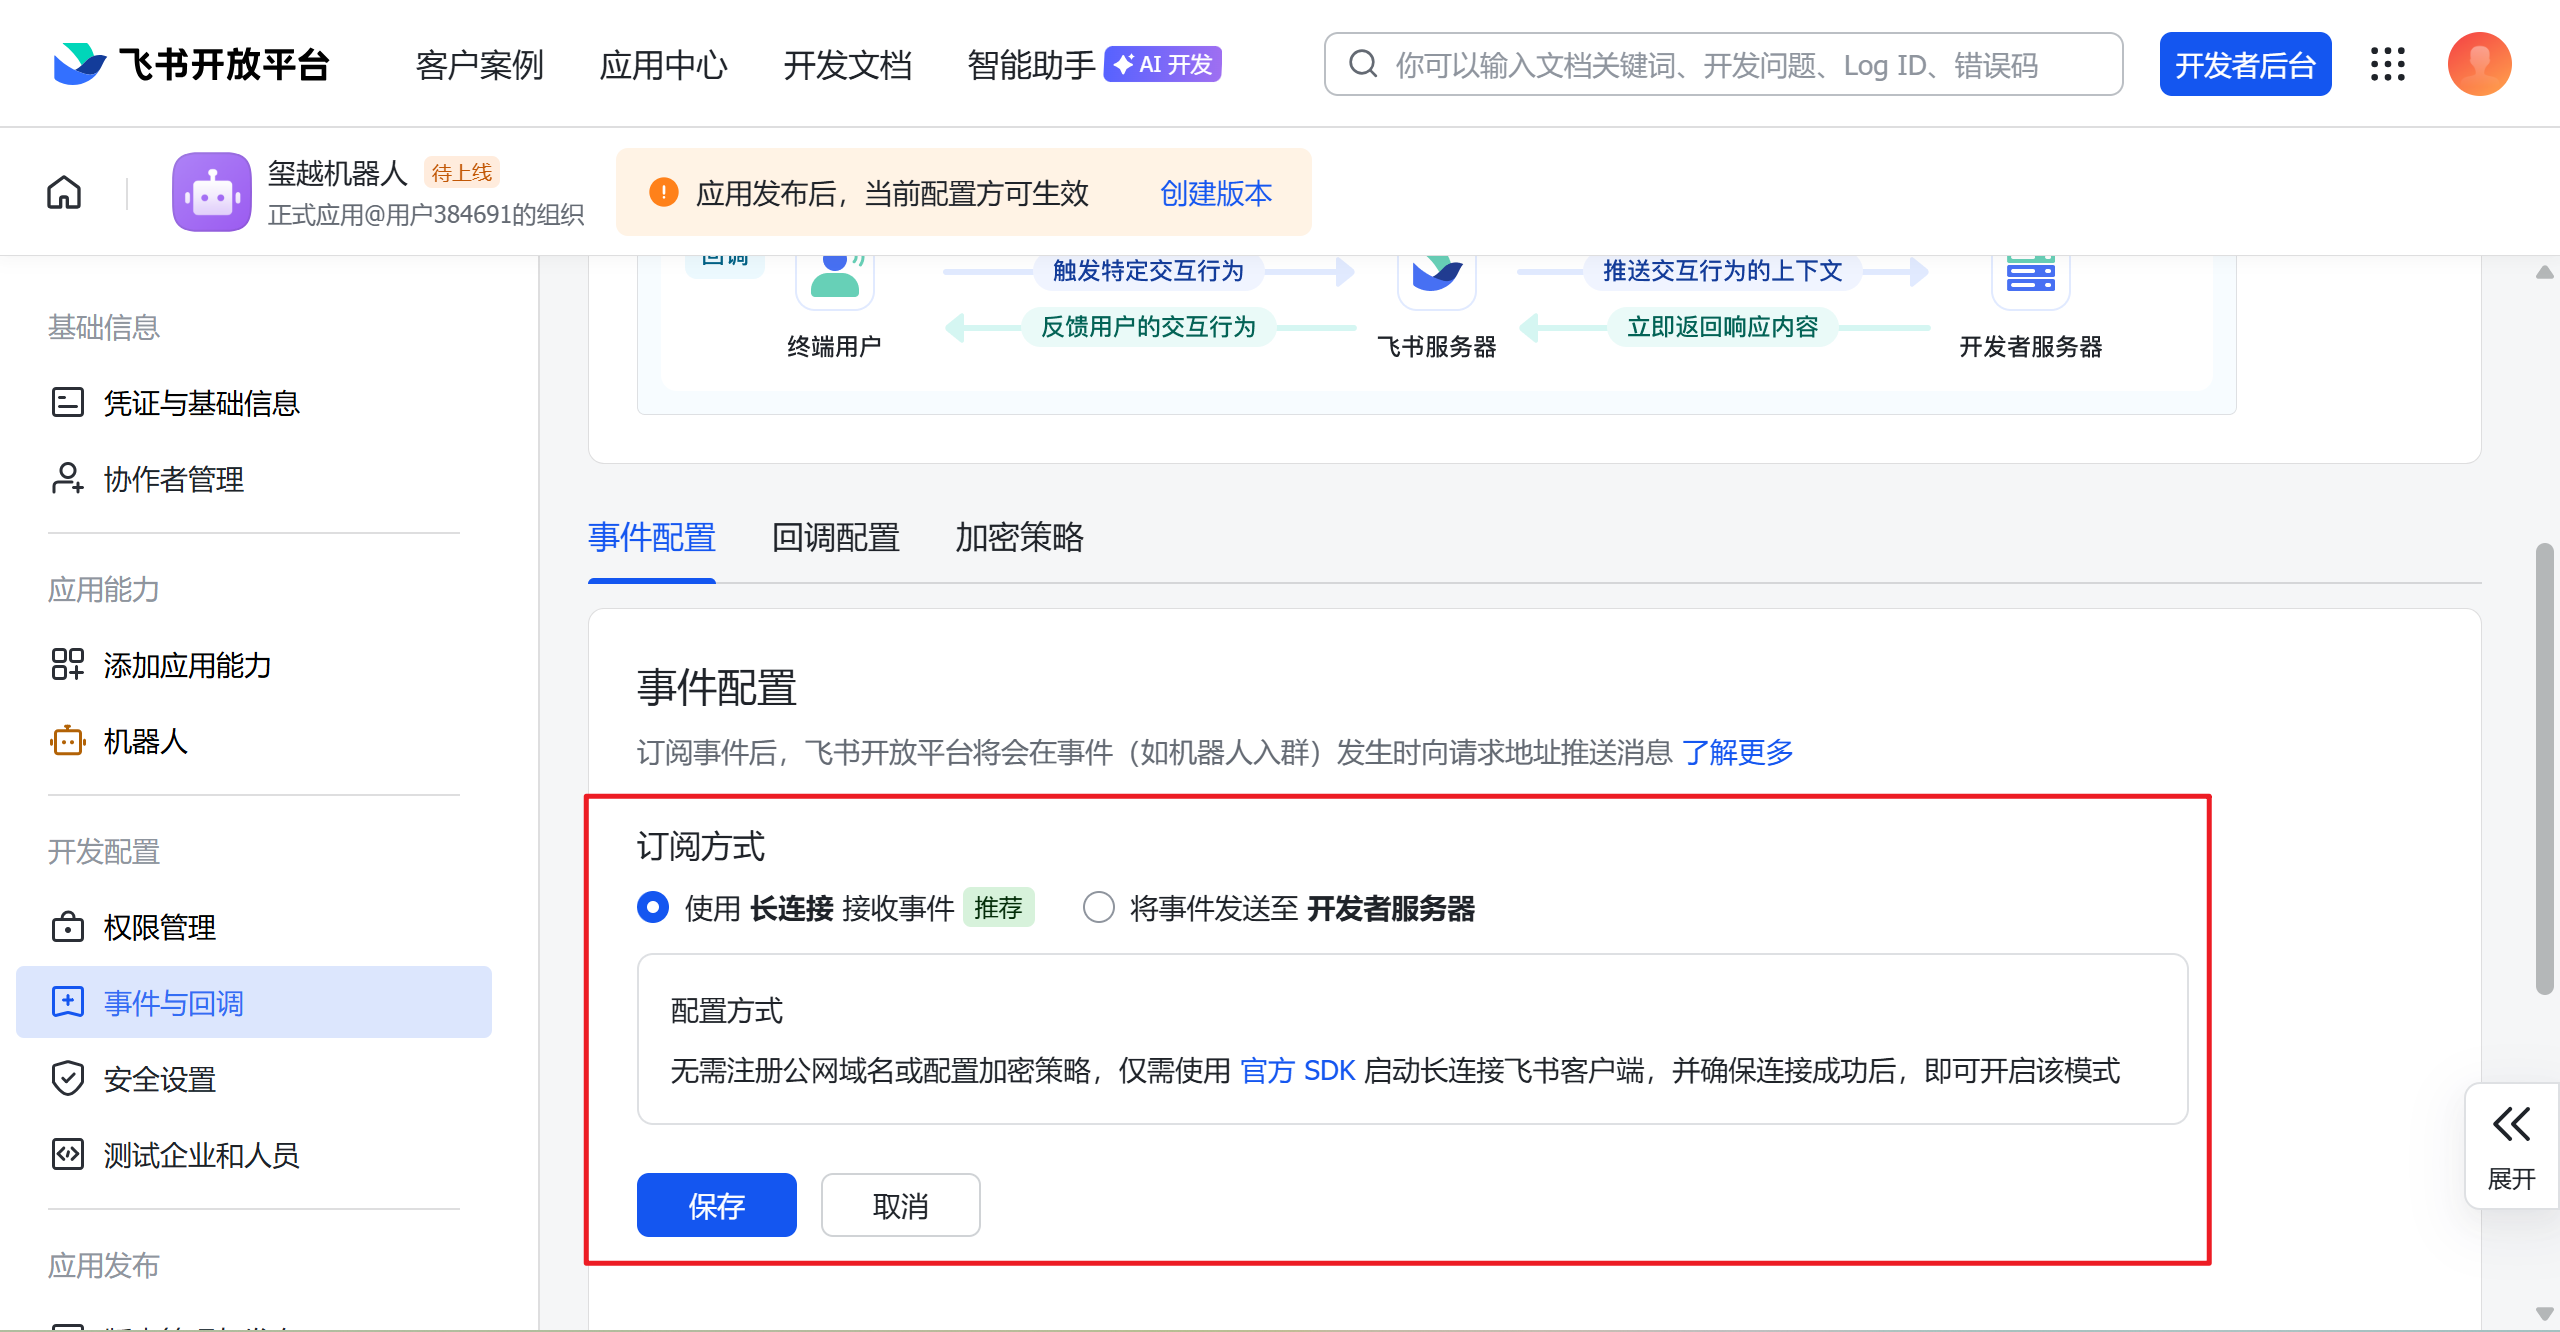Switch to the 事件配置 tab
The width and height of the screenshot is (2560, 1332).
[652, 538]
